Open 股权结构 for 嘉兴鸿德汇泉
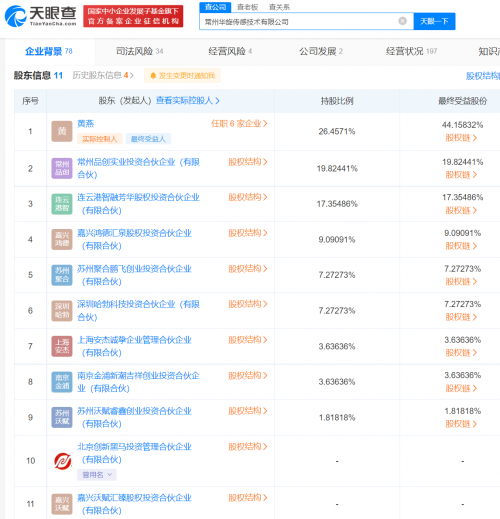The height and width of the screenshot is (519, 500). tap(248, 233)
